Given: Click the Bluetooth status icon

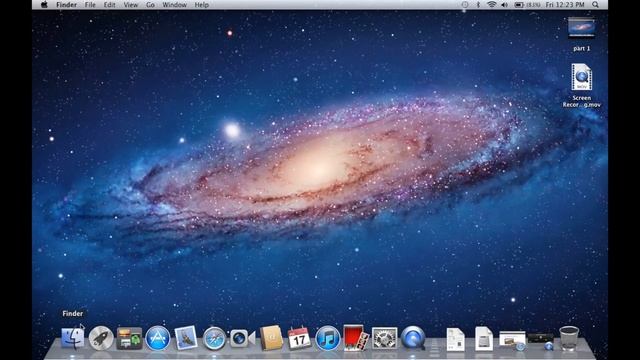Looking at the screenshot, I should (x=478, y=5).
